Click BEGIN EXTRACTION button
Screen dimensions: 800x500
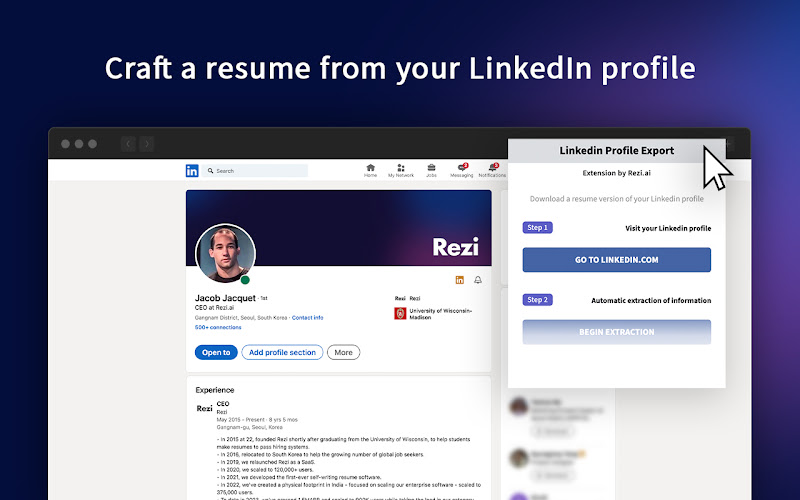(x=616, y=332)
